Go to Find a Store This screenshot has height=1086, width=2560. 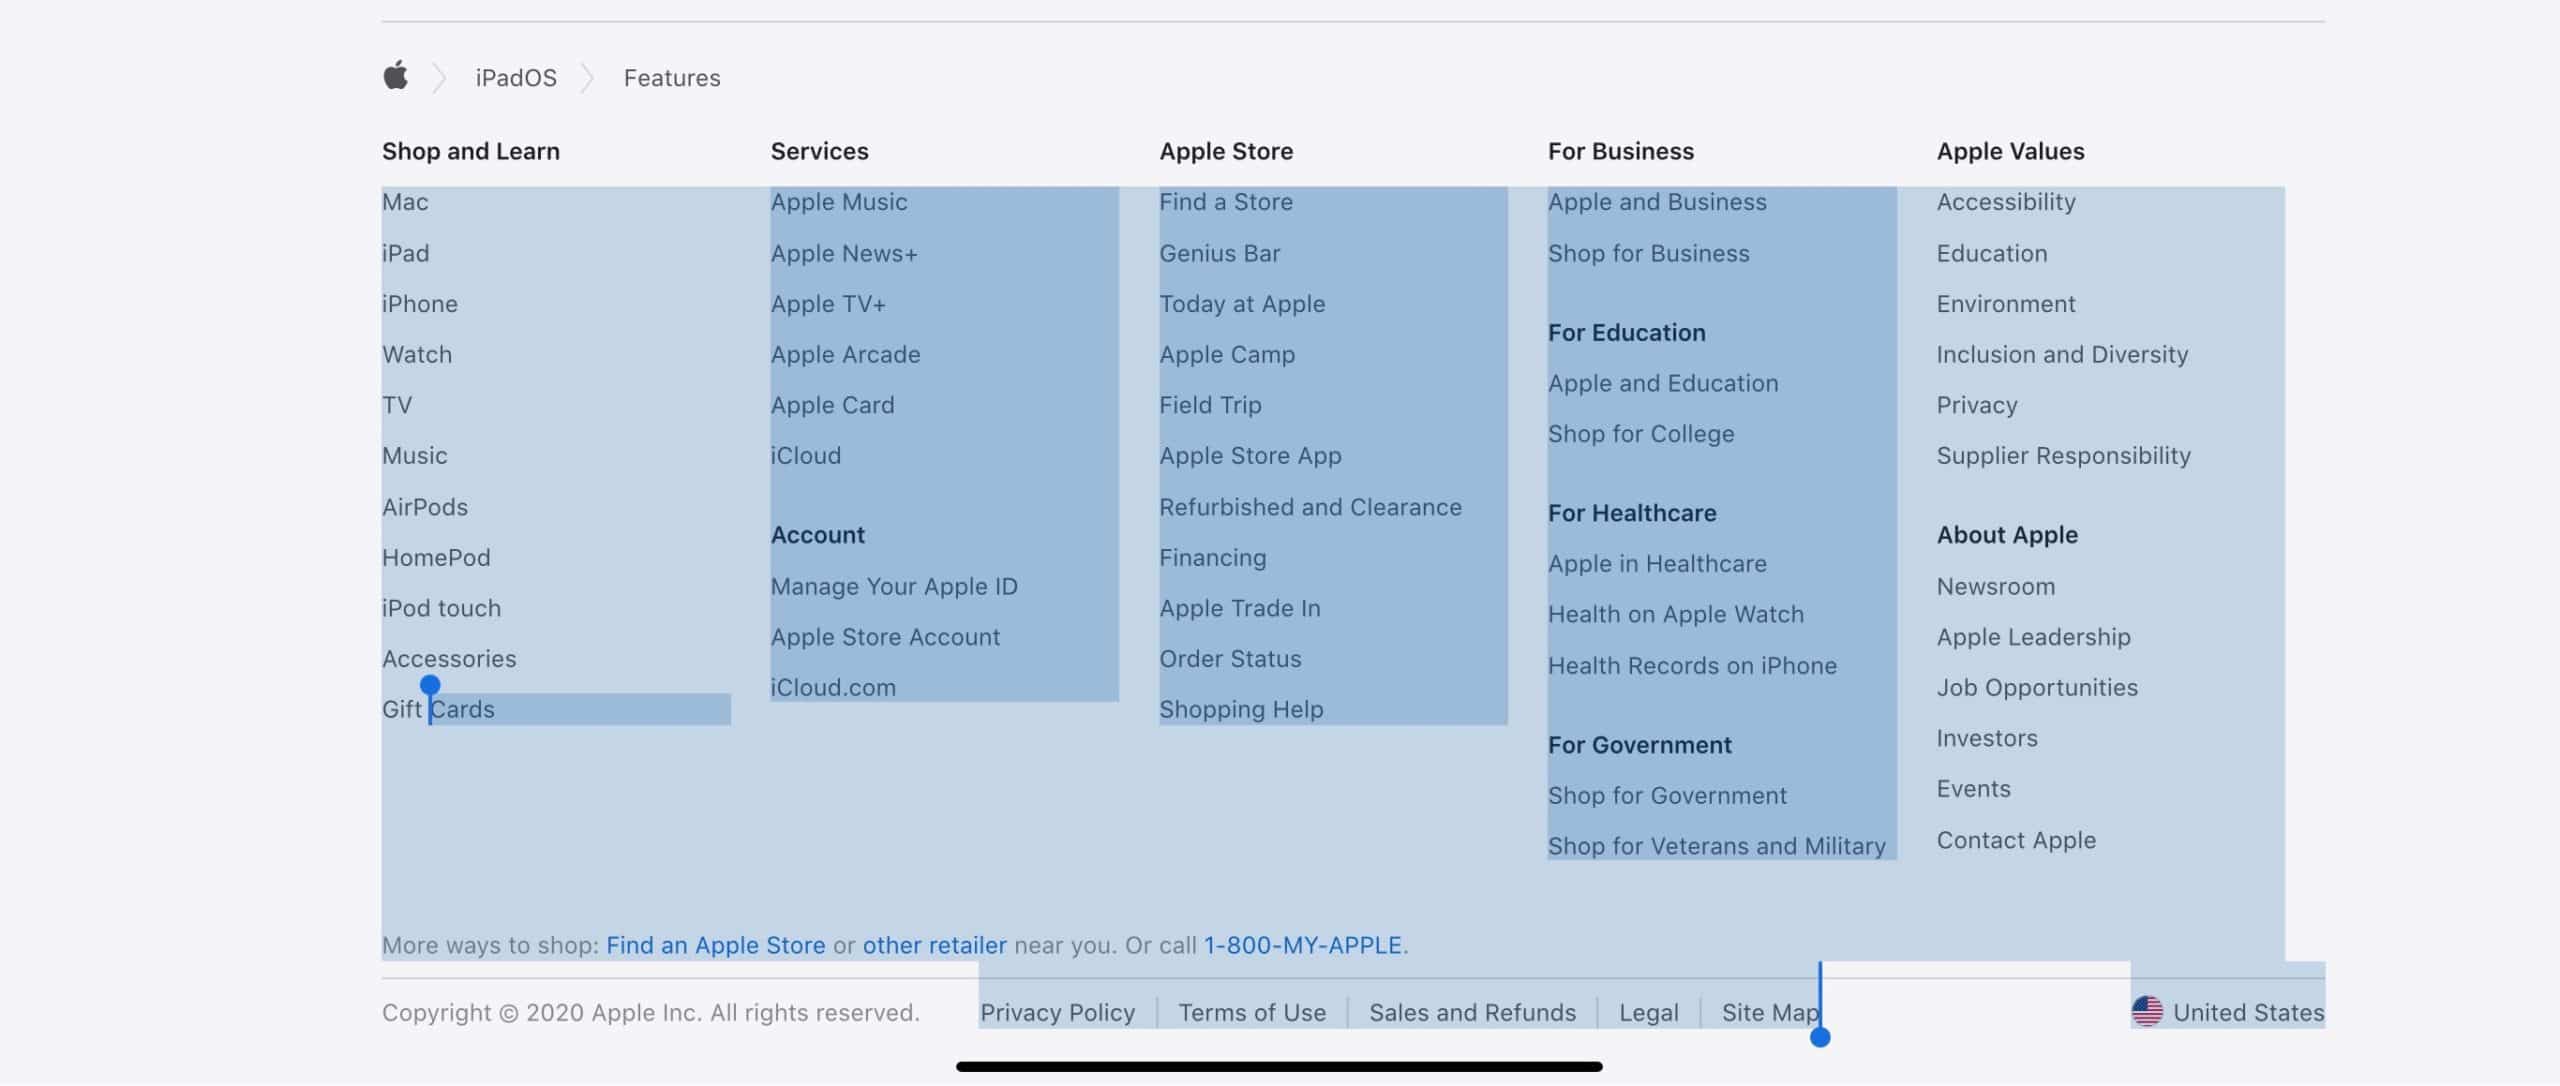tap(1226, 202)
